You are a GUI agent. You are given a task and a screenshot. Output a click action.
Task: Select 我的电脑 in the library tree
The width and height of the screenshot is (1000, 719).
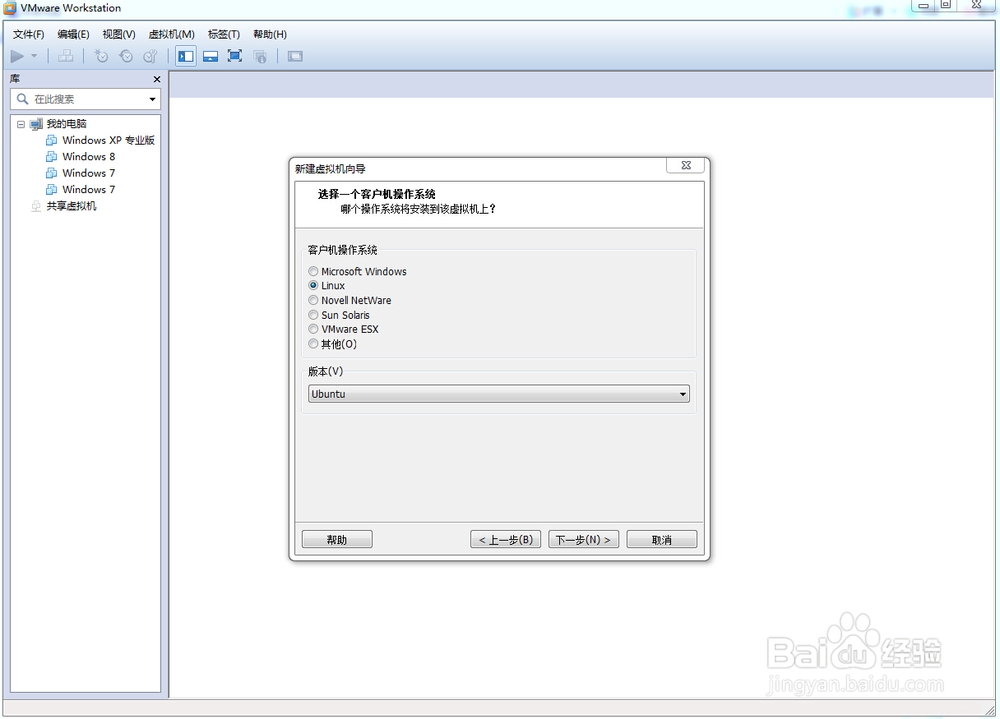click(x=66, y=124)
